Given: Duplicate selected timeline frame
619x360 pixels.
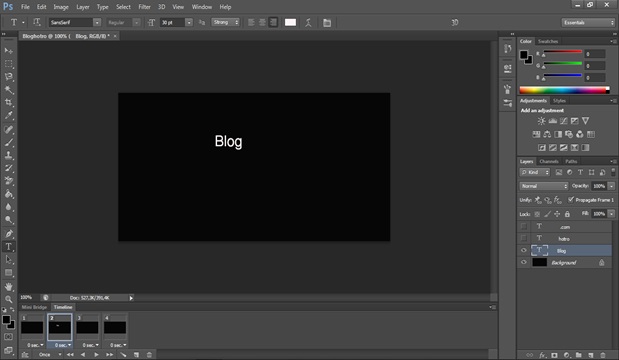Looking at the screenshot, I should 136,354.
